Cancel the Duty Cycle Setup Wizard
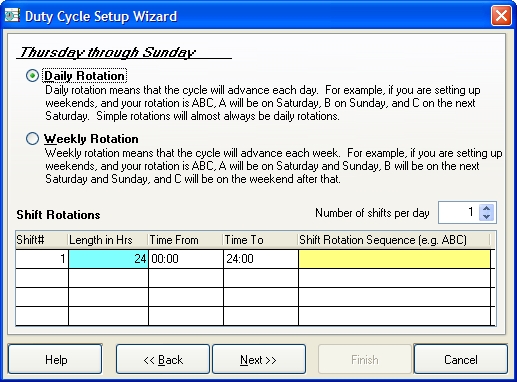The image size is (517, 382). [x=461, y=360]
